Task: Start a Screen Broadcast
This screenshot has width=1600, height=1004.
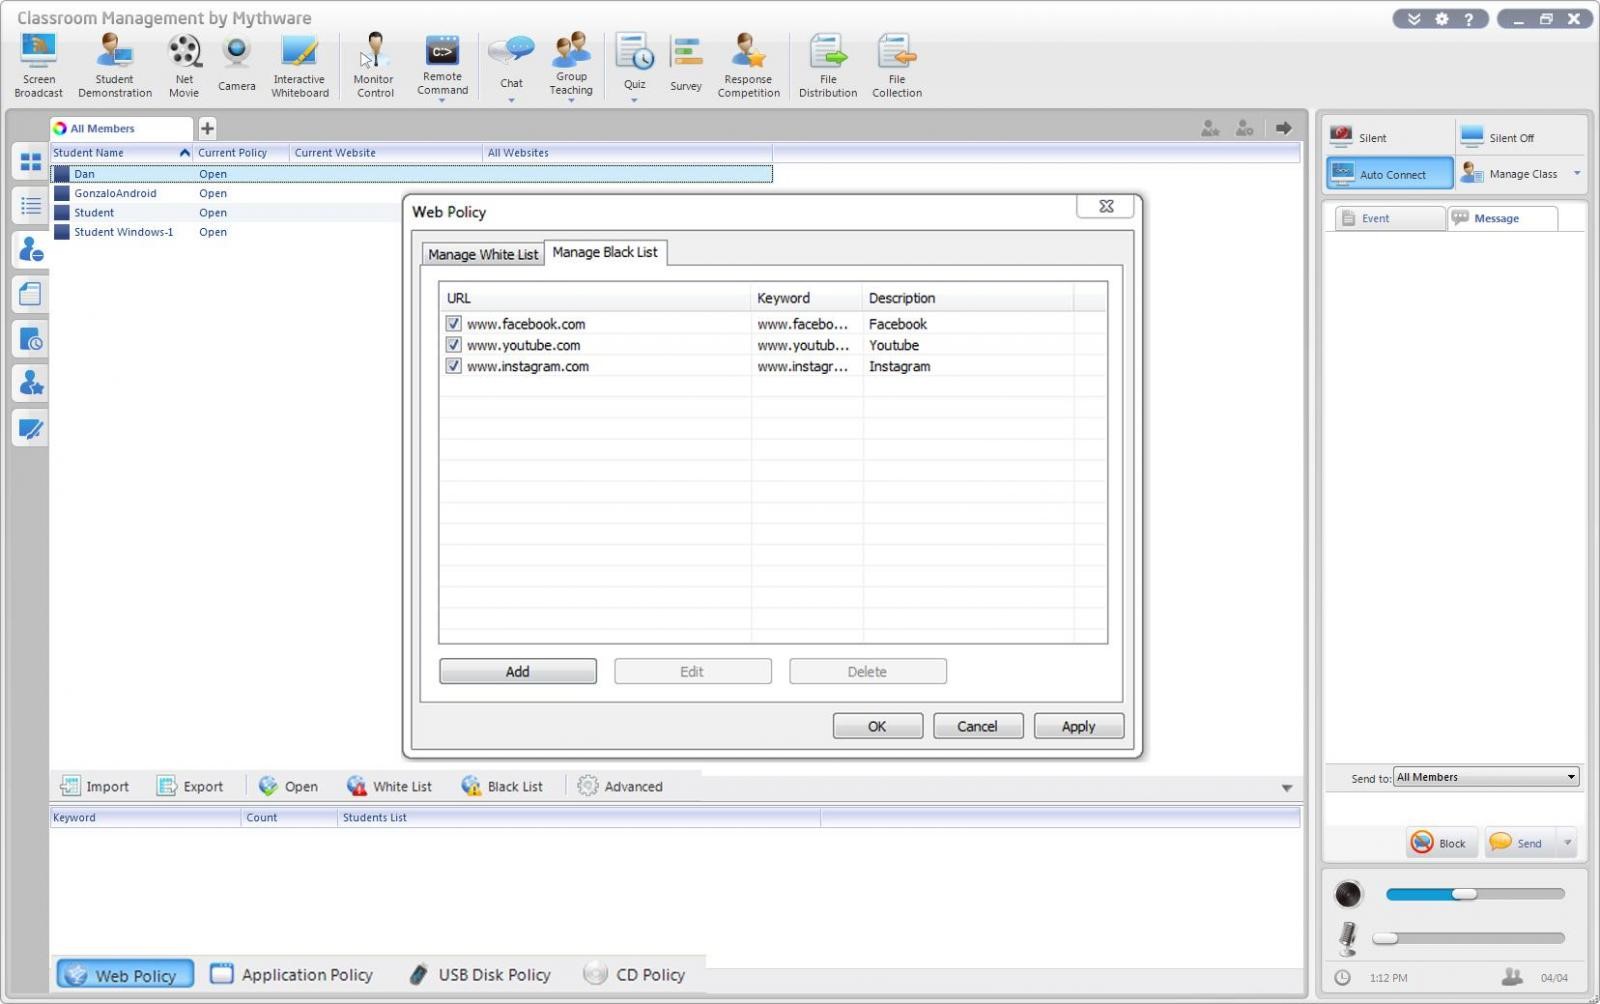Action: point(37,60)
